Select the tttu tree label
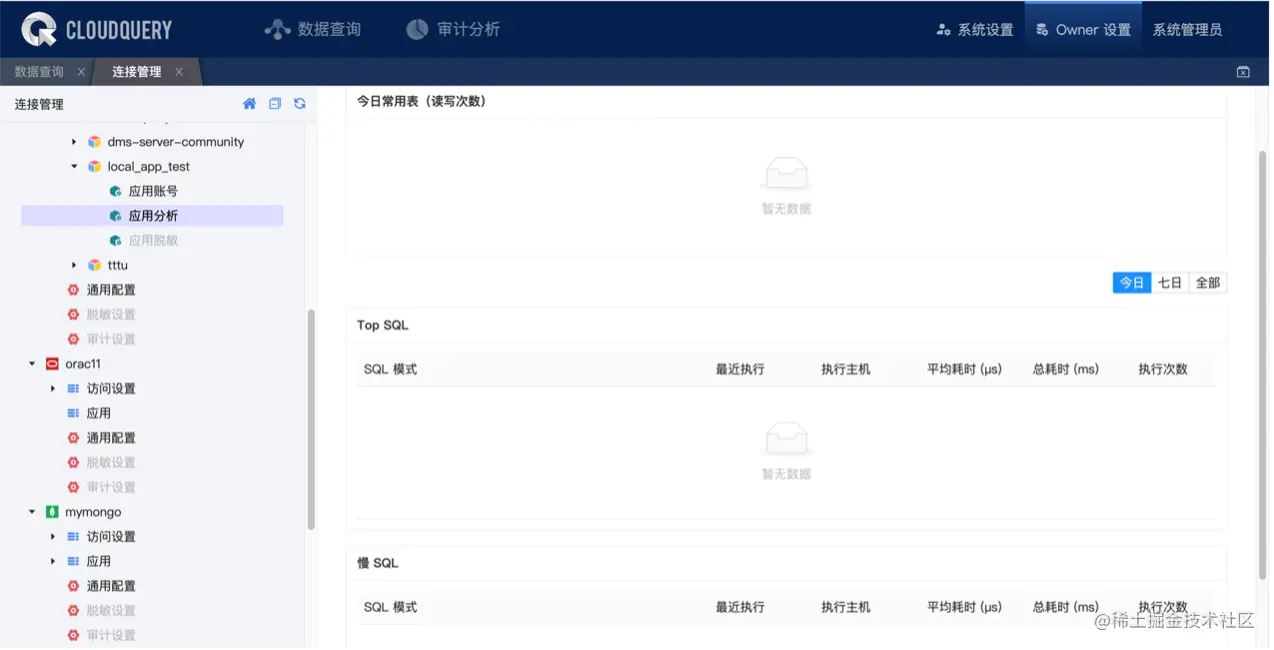This screenshot has height=650, width=1274. pos(118,265)
